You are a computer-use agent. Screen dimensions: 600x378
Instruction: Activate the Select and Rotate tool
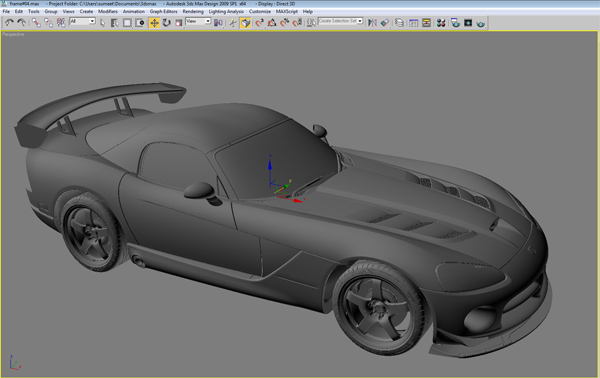[166, 23]
